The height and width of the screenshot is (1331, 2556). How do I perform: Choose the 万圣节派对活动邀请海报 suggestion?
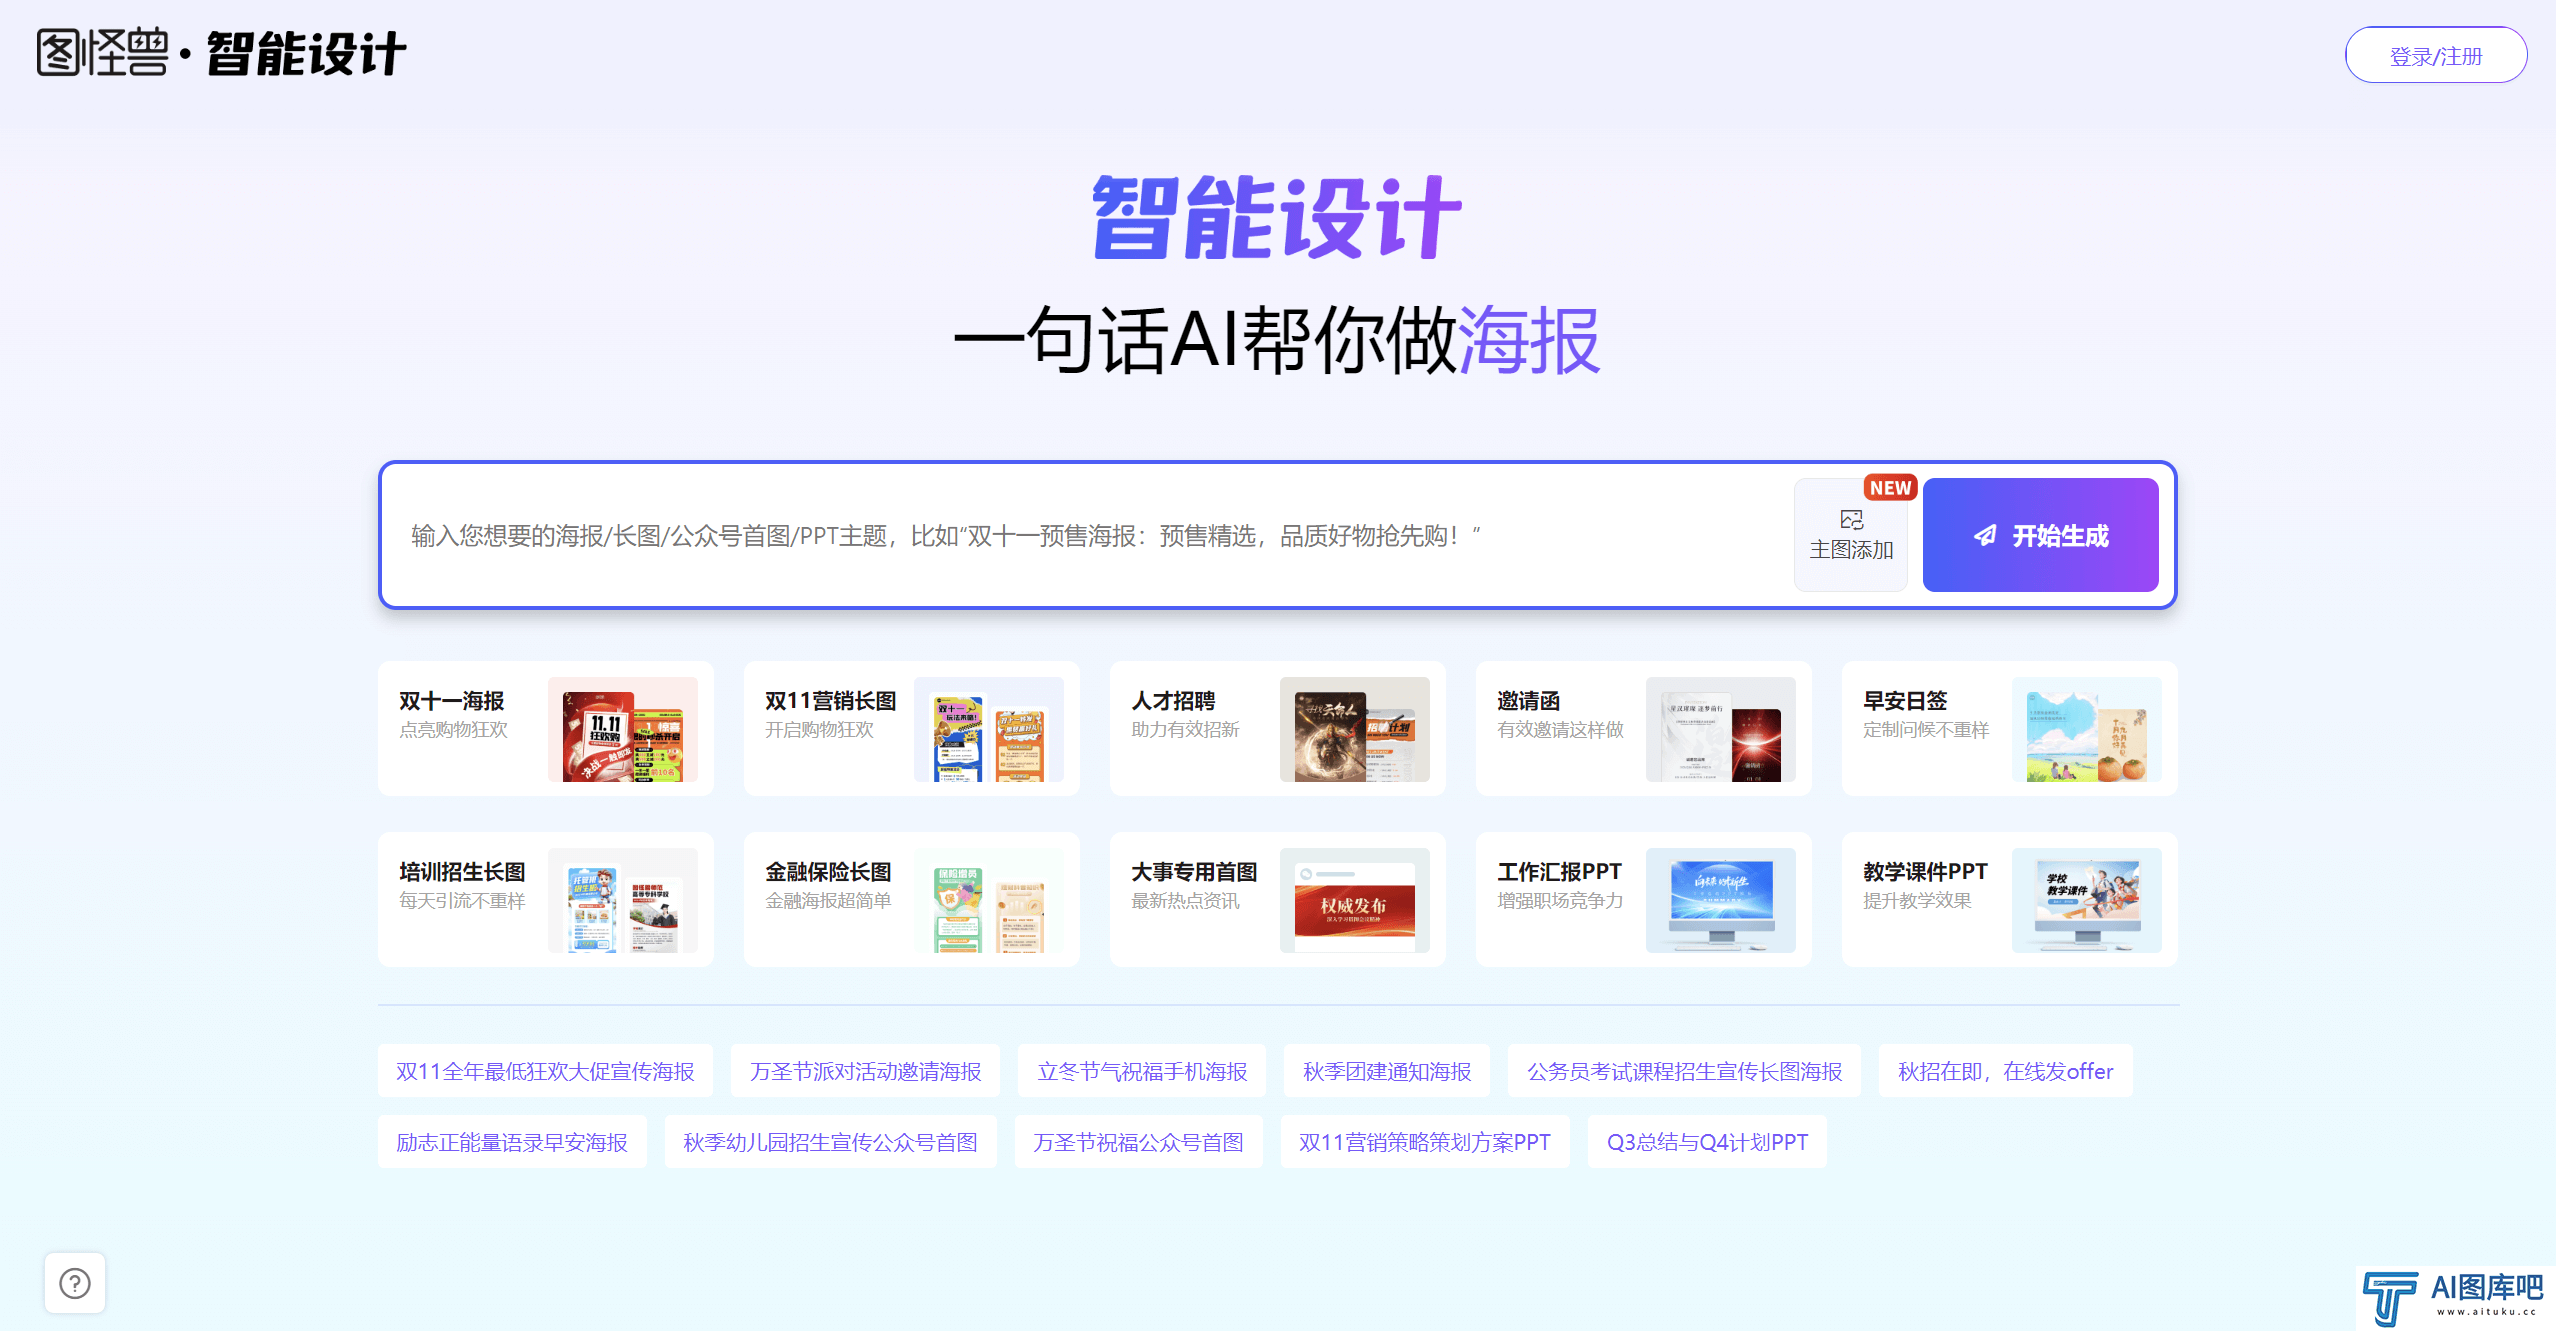click(866, 1071)
